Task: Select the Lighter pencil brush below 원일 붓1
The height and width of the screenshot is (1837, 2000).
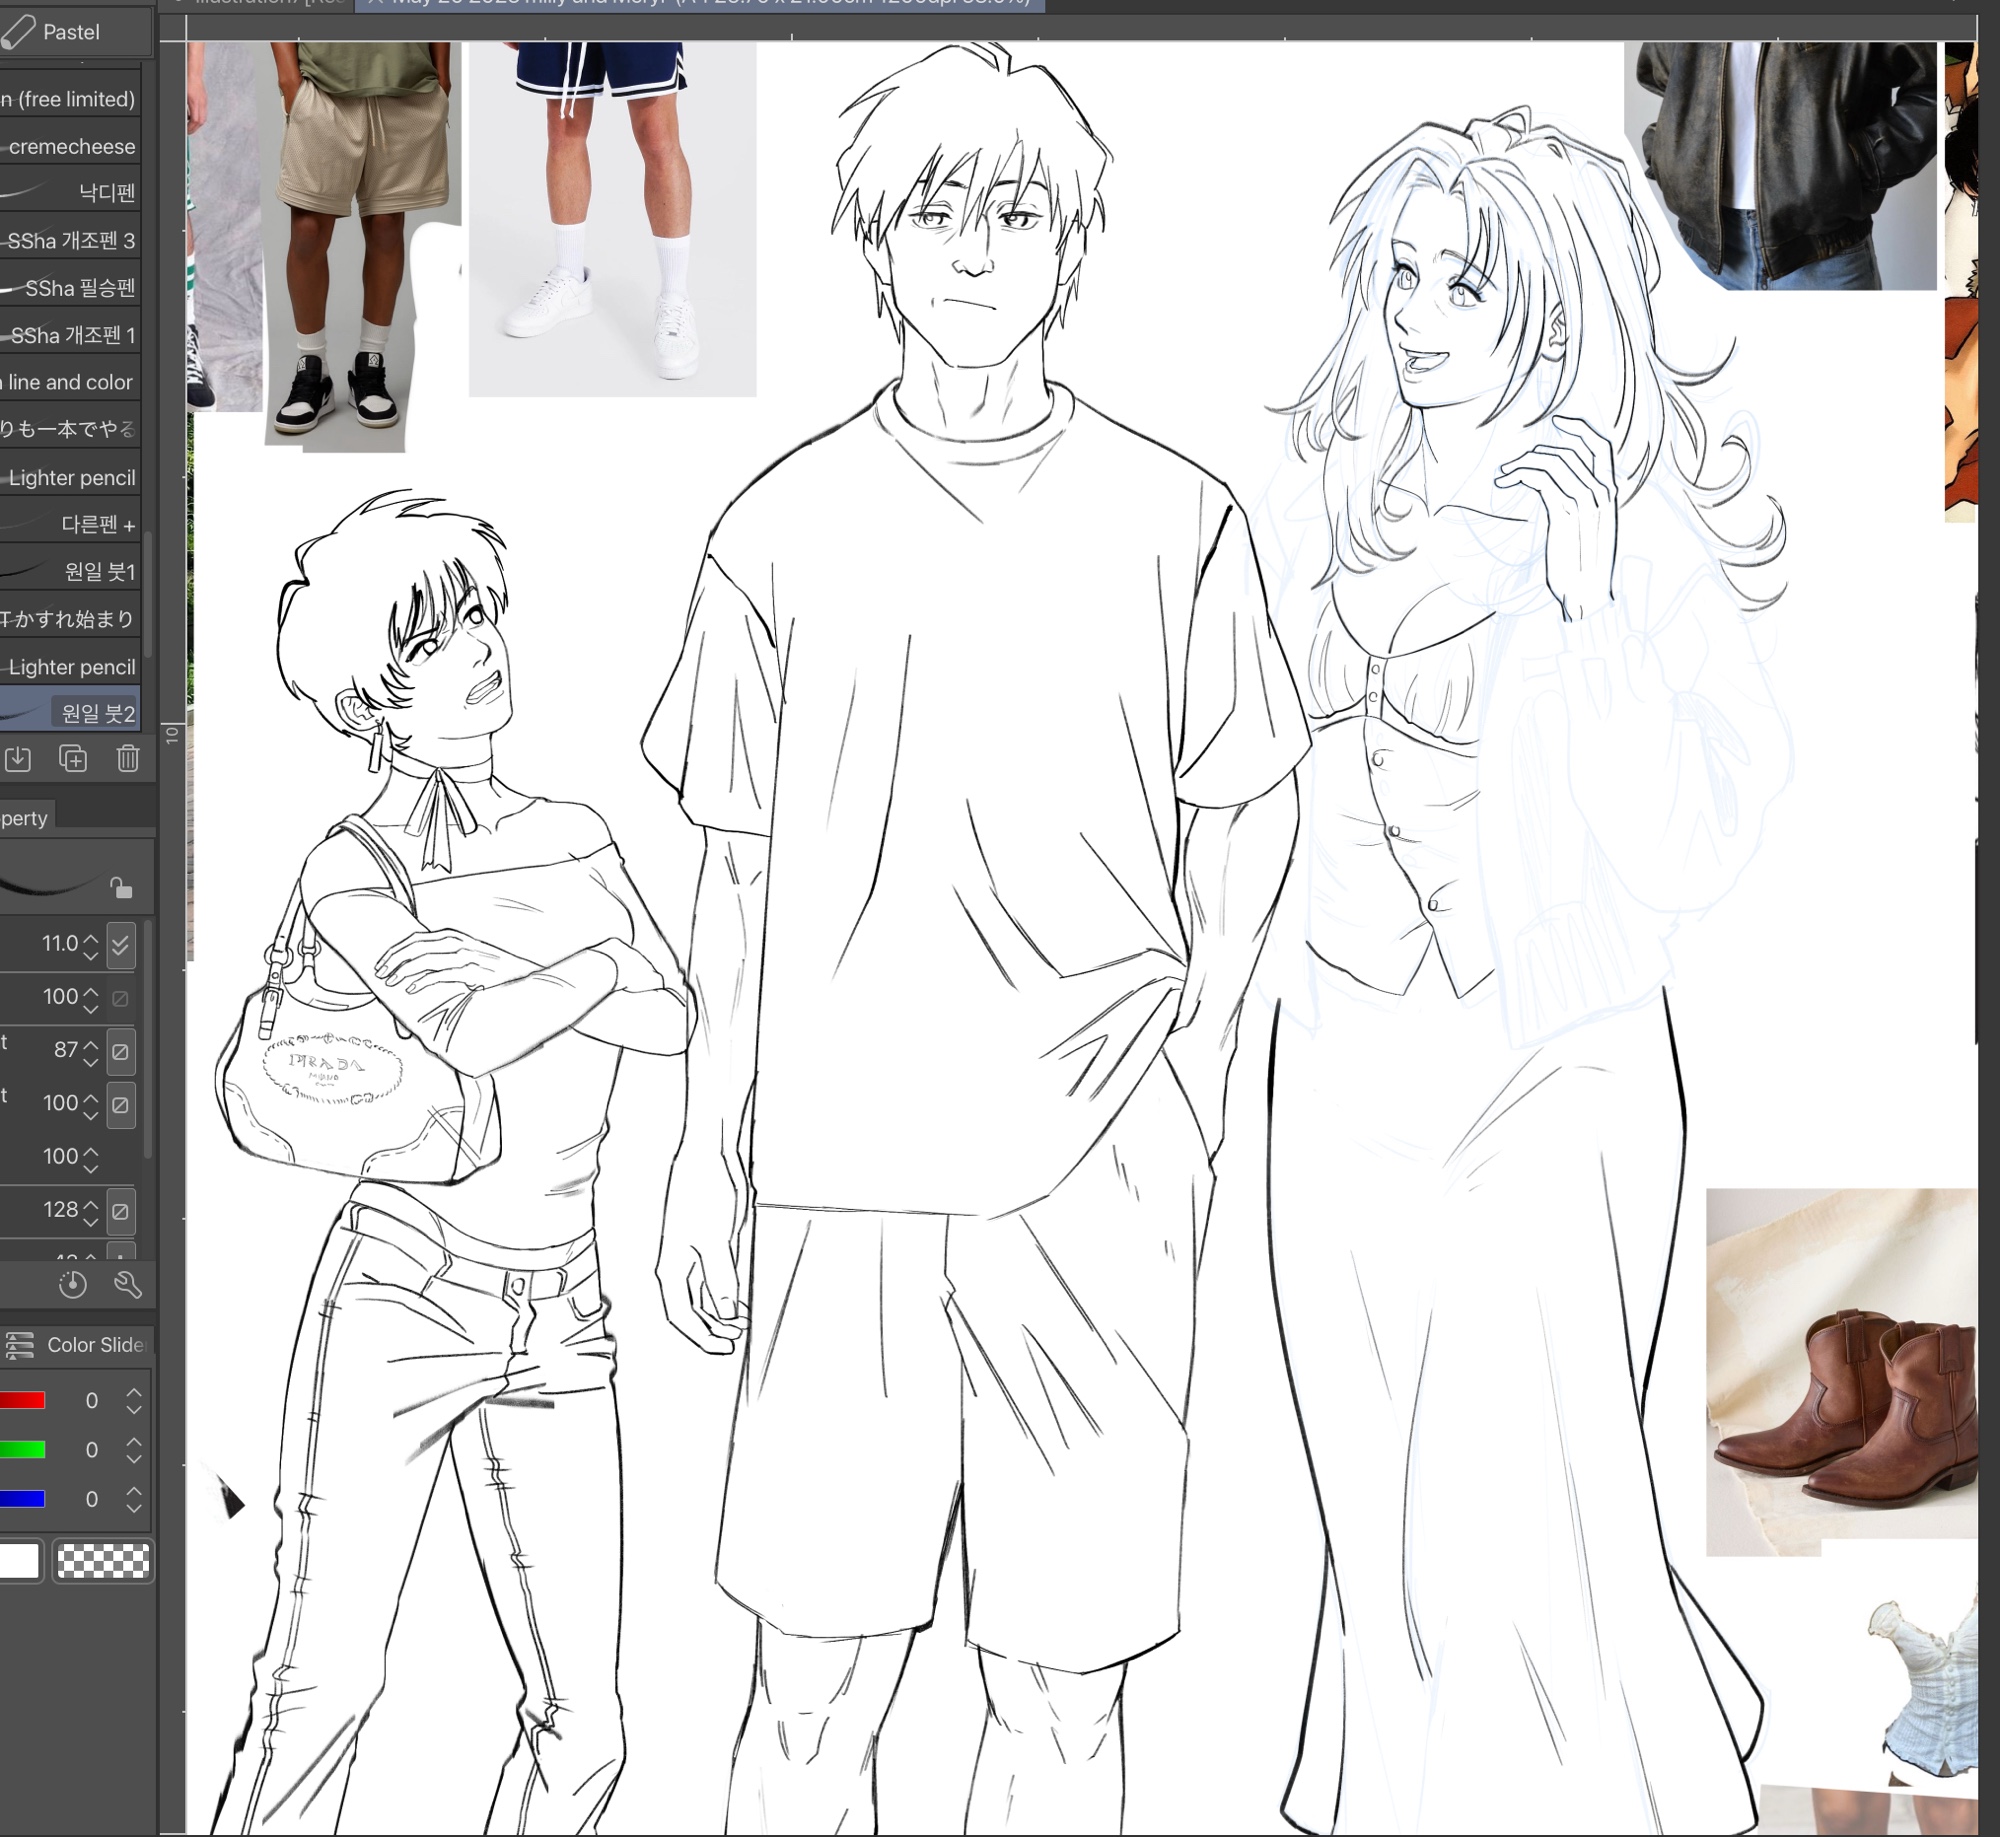Action: coord(72,667)
